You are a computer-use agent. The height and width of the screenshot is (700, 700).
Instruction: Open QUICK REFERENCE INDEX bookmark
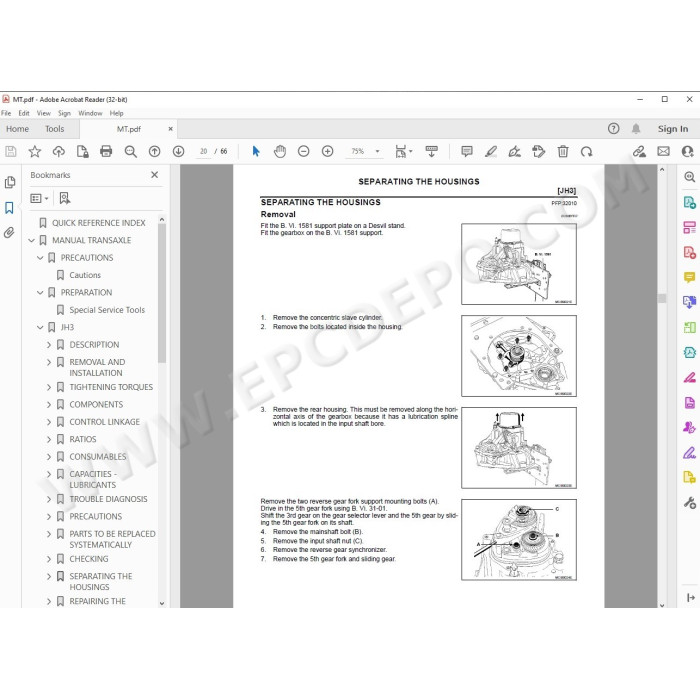tap(99, 223)
